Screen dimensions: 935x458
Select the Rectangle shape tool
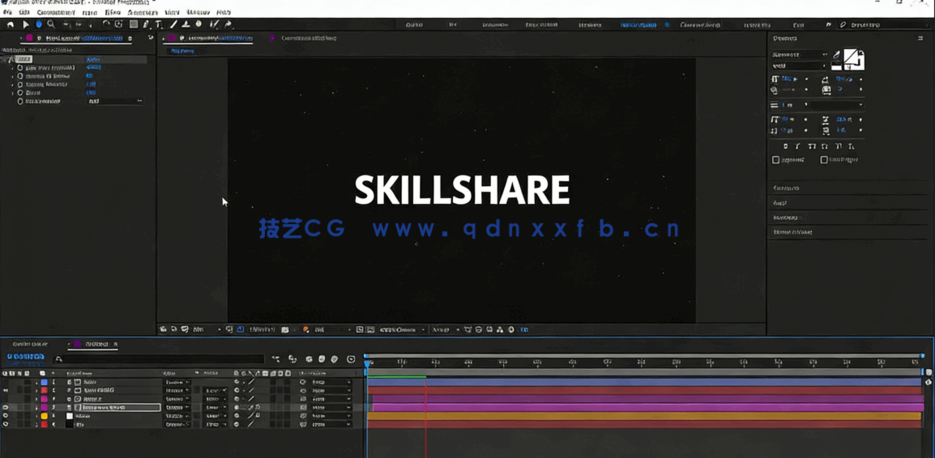[x=133, y=25]
